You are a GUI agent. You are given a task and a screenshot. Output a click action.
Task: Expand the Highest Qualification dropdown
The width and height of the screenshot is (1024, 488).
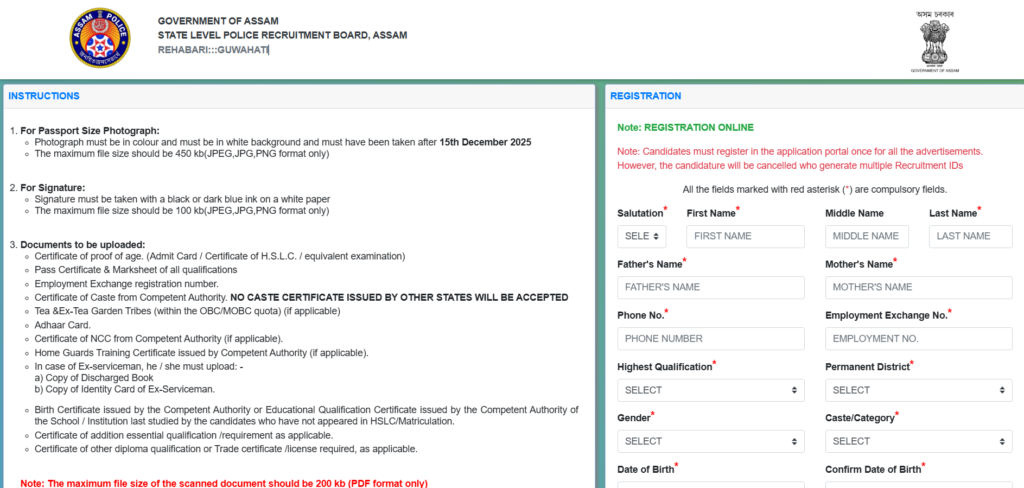[x=710, y=390]
